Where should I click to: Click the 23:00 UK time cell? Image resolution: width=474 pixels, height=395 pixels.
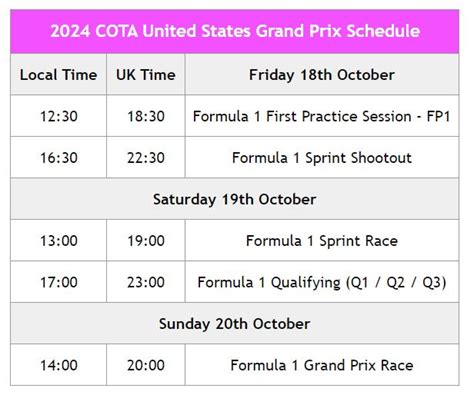146,282
